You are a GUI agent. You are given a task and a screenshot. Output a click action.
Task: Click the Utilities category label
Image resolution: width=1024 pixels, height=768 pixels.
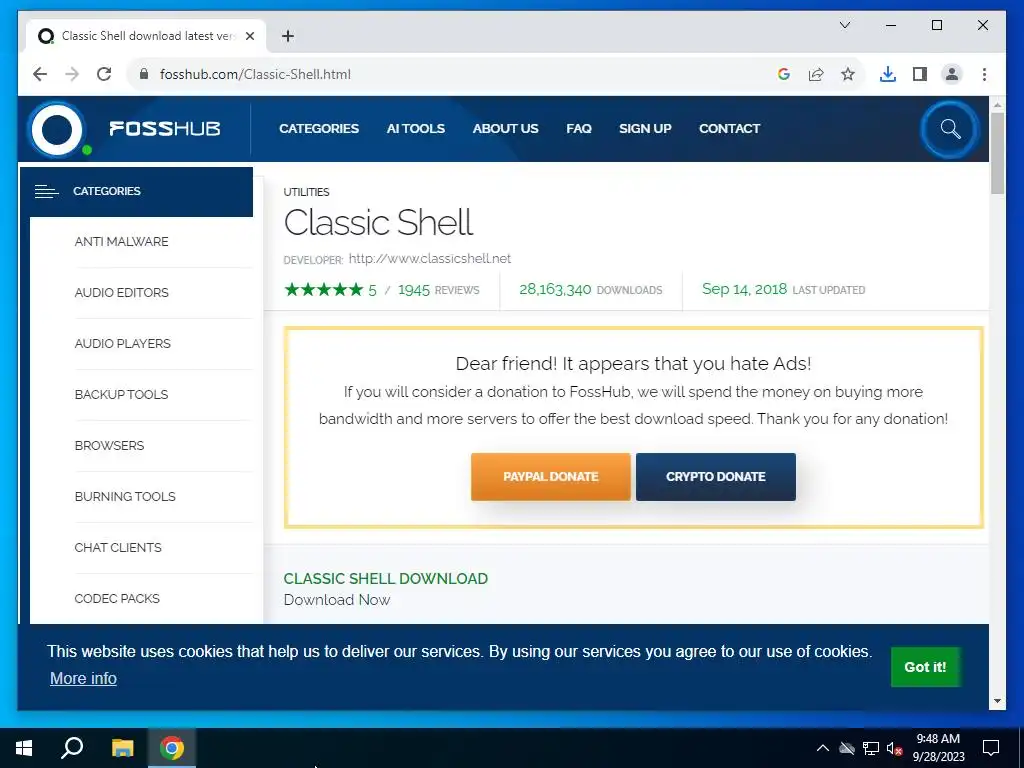[x=306, y=192]
